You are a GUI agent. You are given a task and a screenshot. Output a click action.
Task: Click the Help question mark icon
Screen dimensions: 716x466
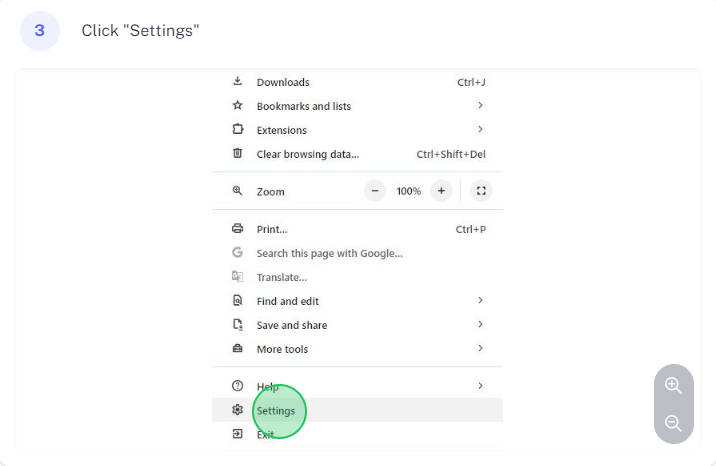coord(237,386)
